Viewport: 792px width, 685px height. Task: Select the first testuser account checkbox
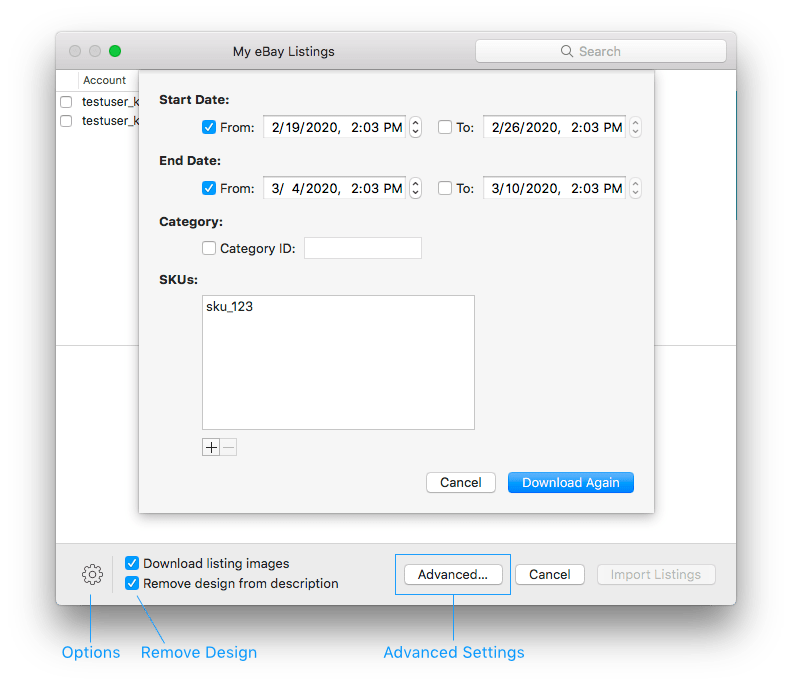tap(66, 102)
